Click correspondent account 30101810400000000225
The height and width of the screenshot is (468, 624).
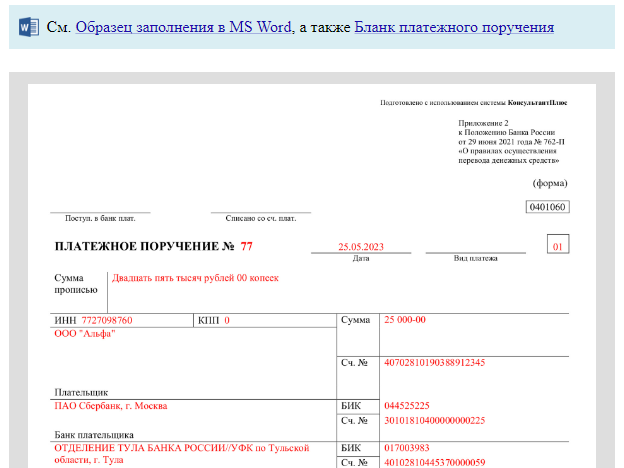(435, 421)
